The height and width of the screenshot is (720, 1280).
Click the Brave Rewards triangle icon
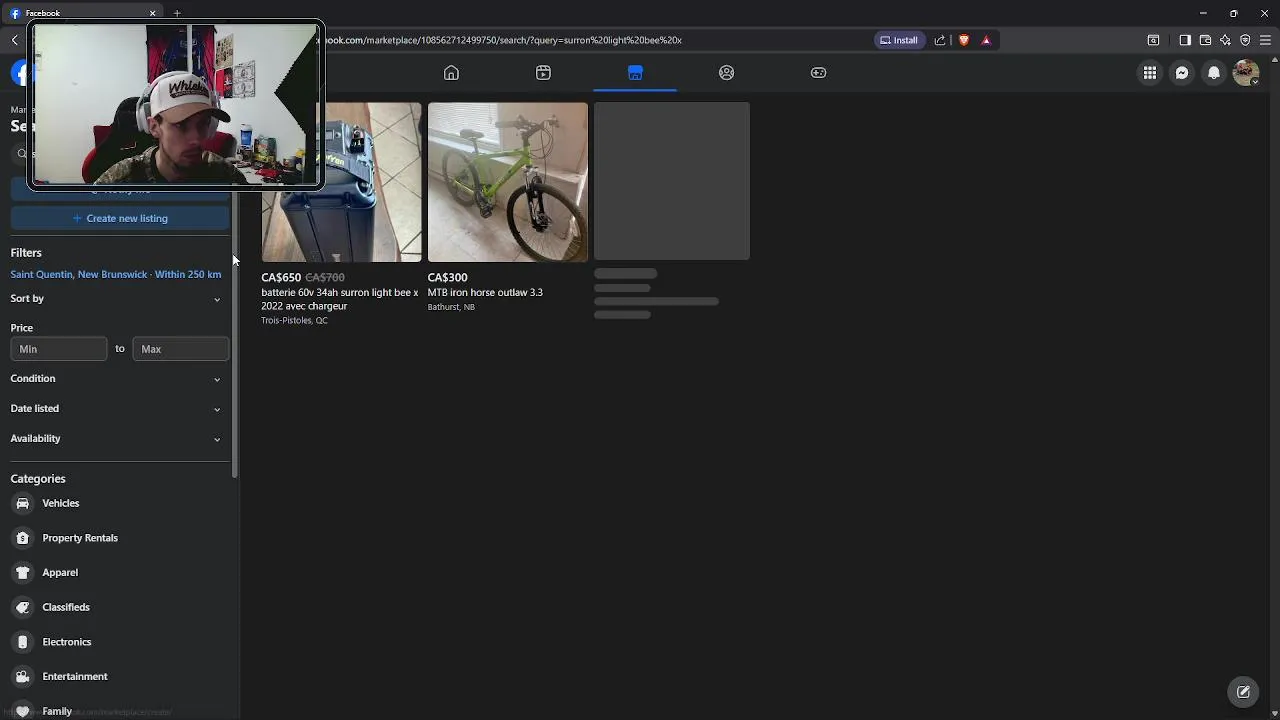[986, 40]
